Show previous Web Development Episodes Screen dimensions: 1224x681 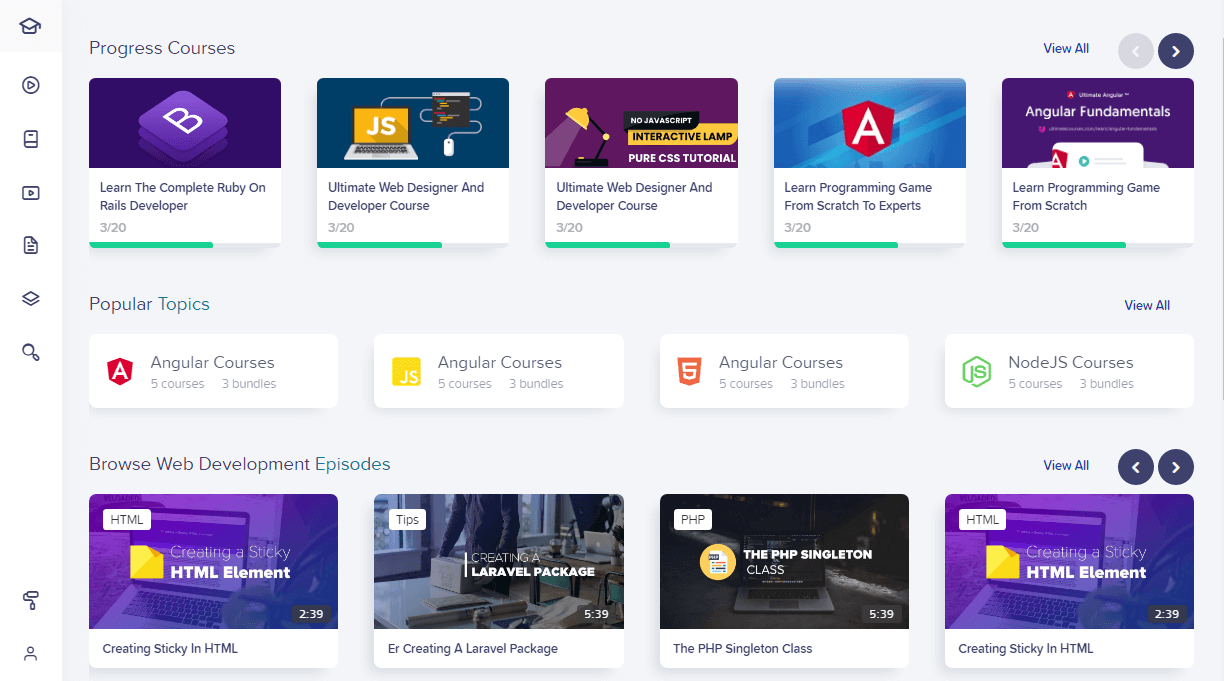[x=1135, y=467]
